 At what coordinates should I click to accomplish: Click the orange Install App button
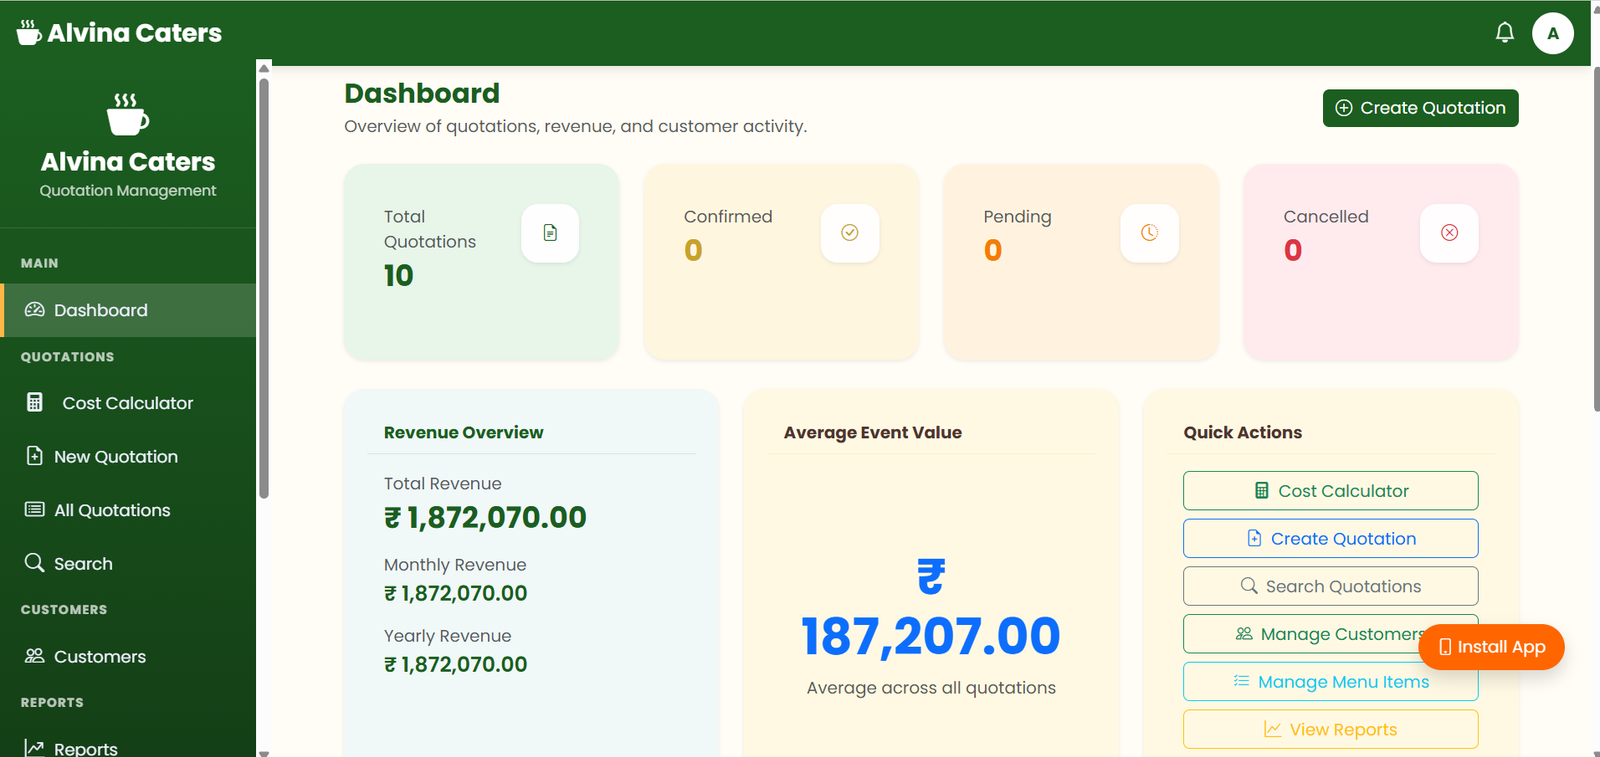(1491, 647)
